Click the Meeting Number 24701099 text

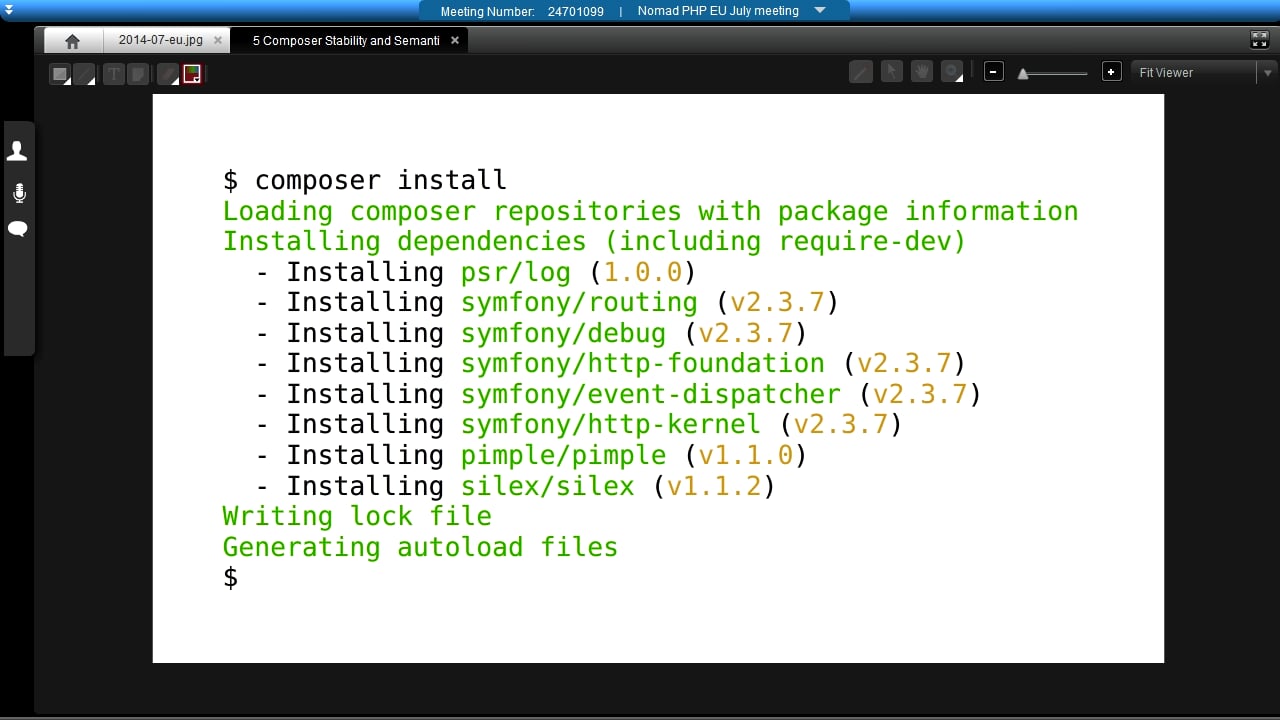pos(522,11)
